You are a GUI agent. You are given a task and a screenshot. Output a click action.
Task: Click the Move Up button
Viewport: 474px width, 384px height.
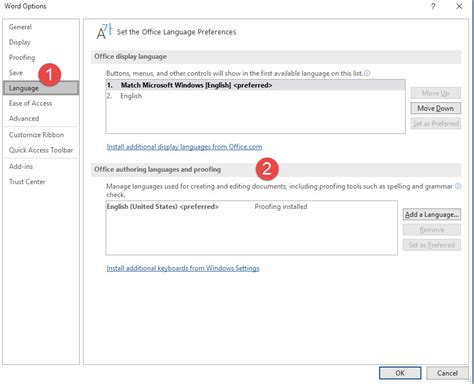[435, 93]
